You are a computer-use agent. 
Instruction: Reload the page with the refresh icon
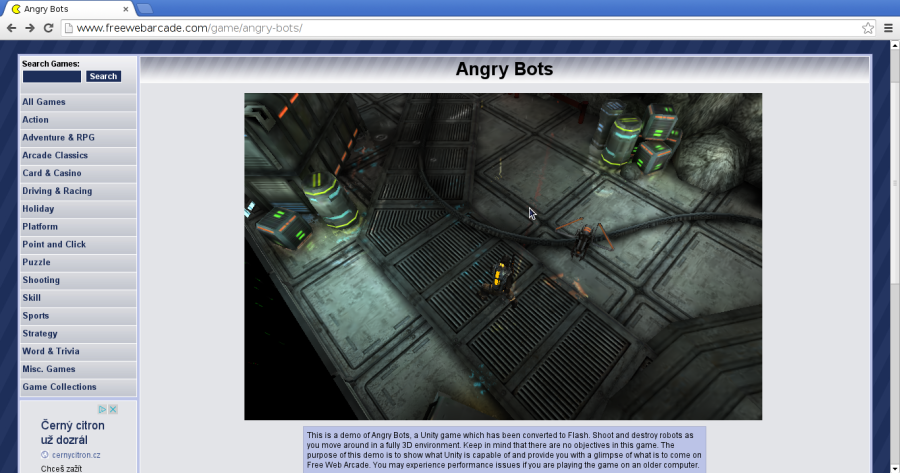49,28
